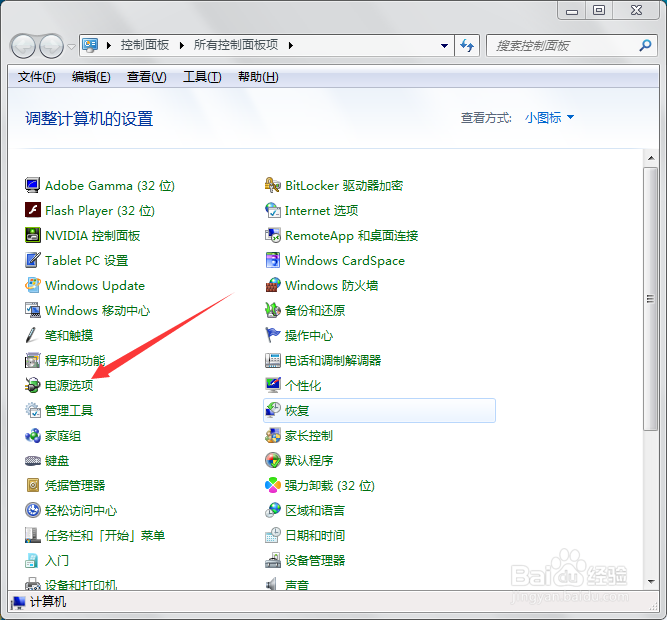The height and width of the screenshot is (620, 667).
Task: Open the 区域和语言 link
Action: click(315, 510)
